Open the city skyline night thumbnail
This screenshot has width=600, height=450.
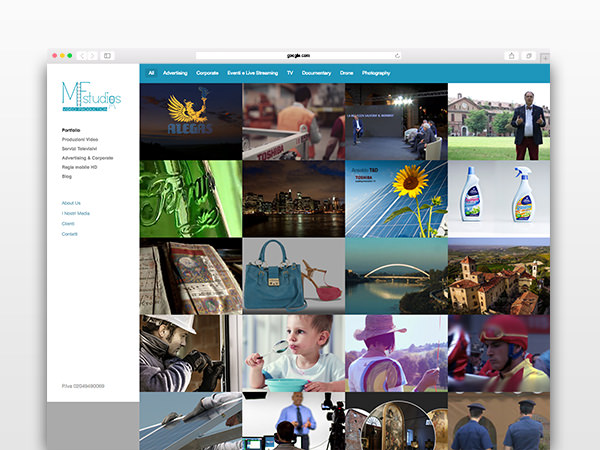pyautogui.click(x=293, y=199)
